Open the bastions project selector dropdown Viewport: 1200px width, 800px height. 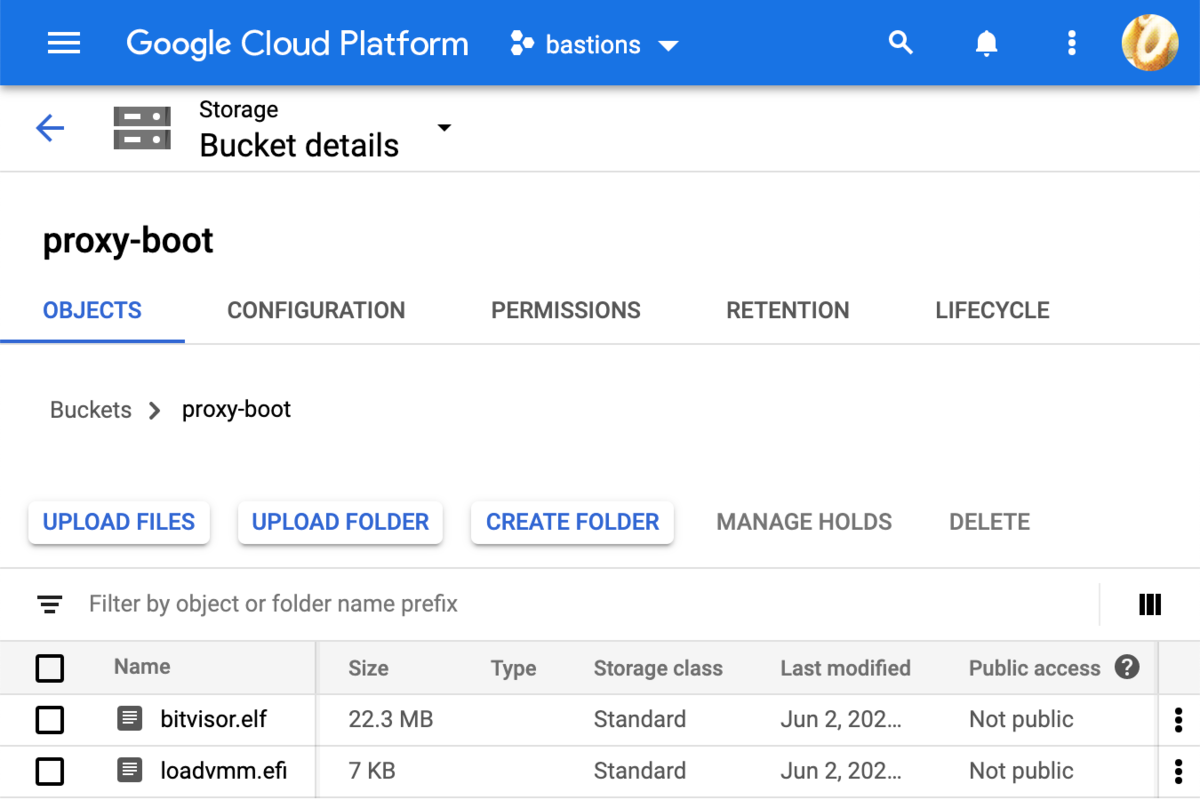(x=594, y=45)
